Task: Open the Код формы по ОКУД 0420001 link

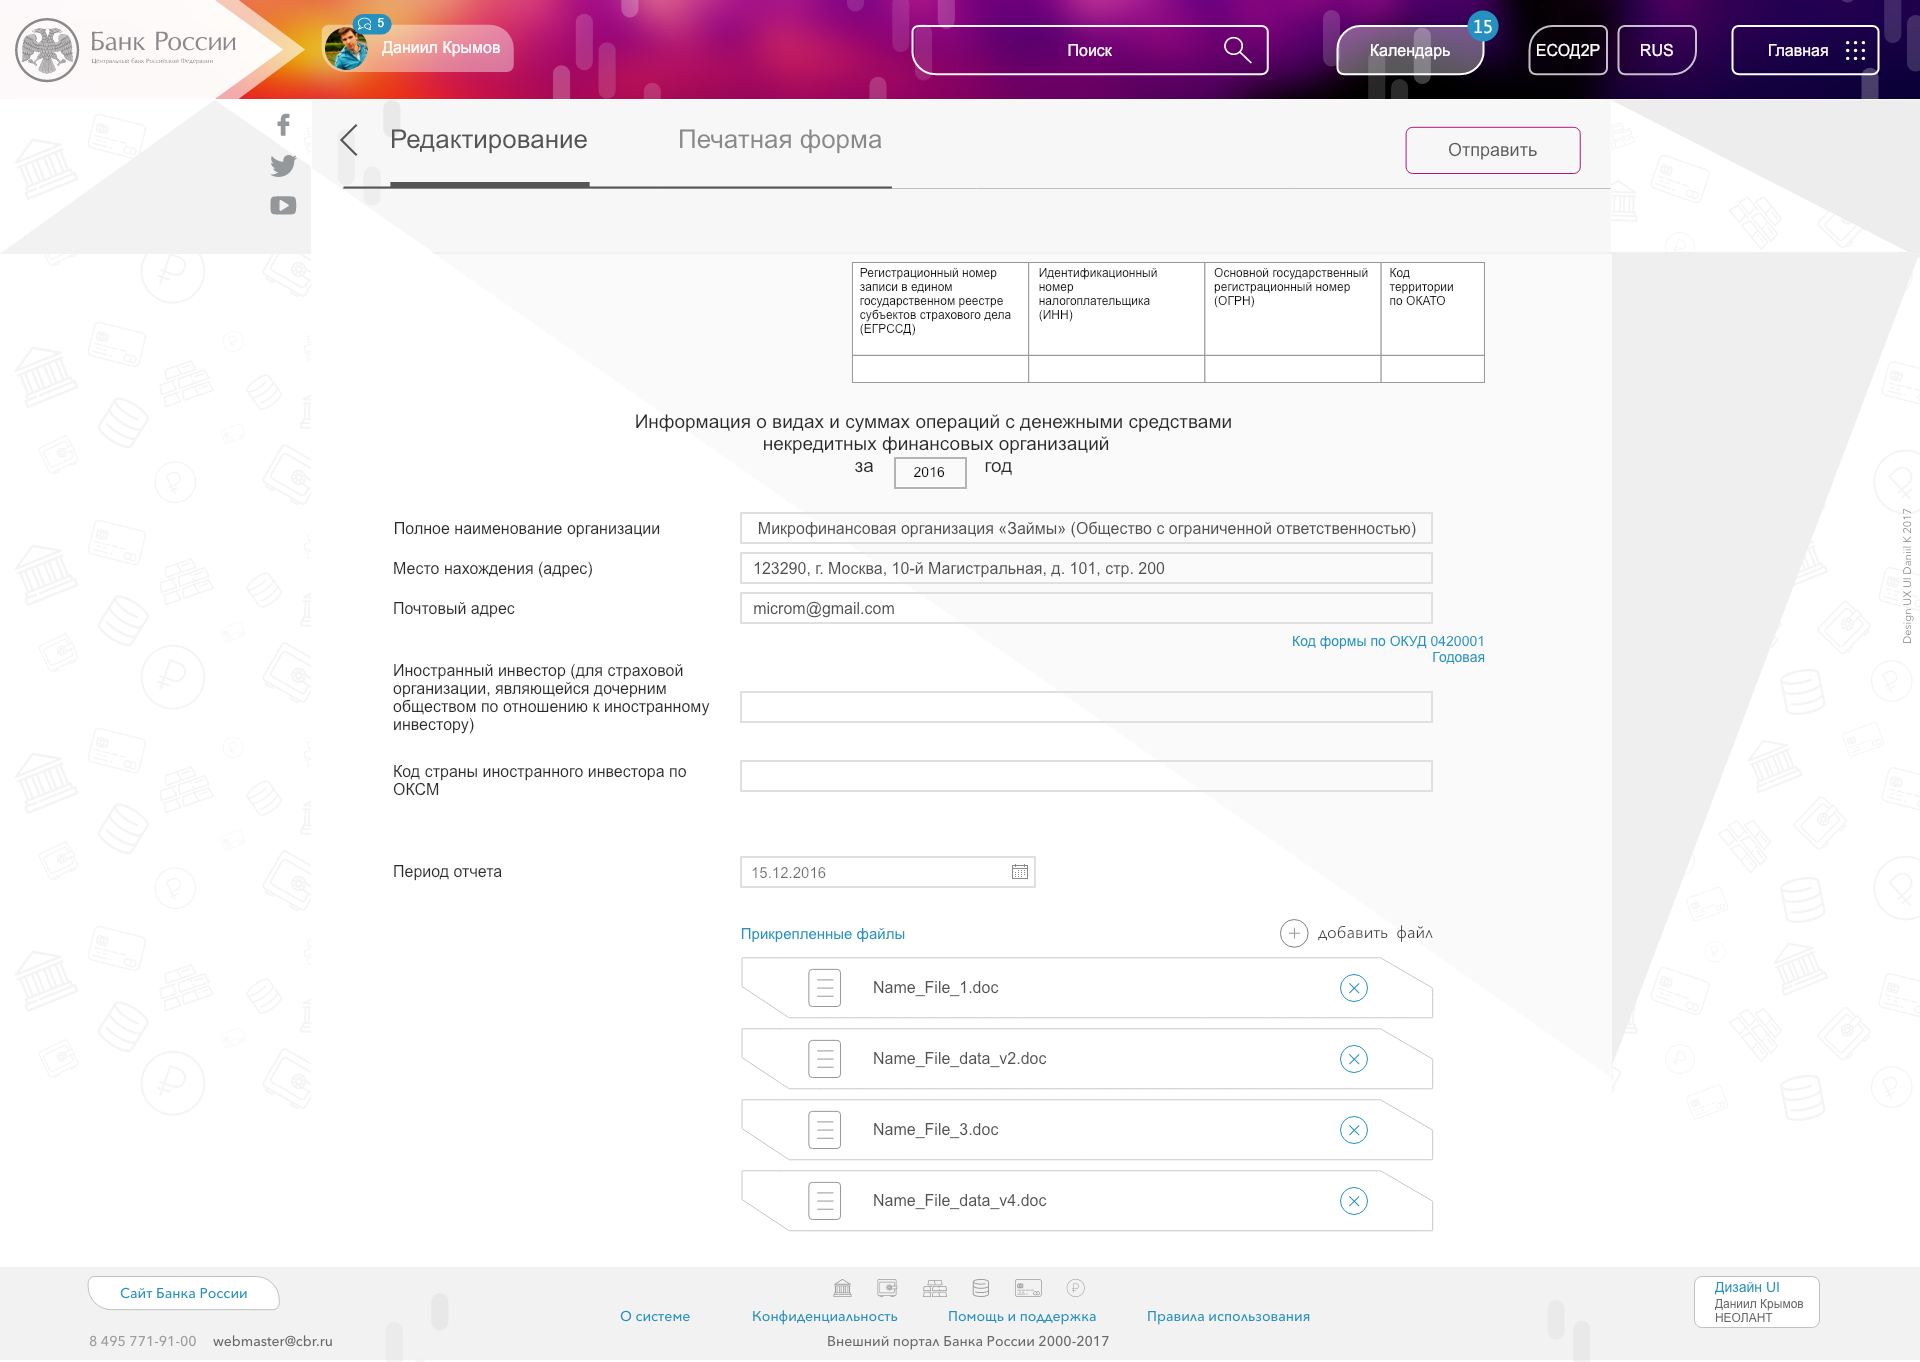Action: [x=1388, y=641]
